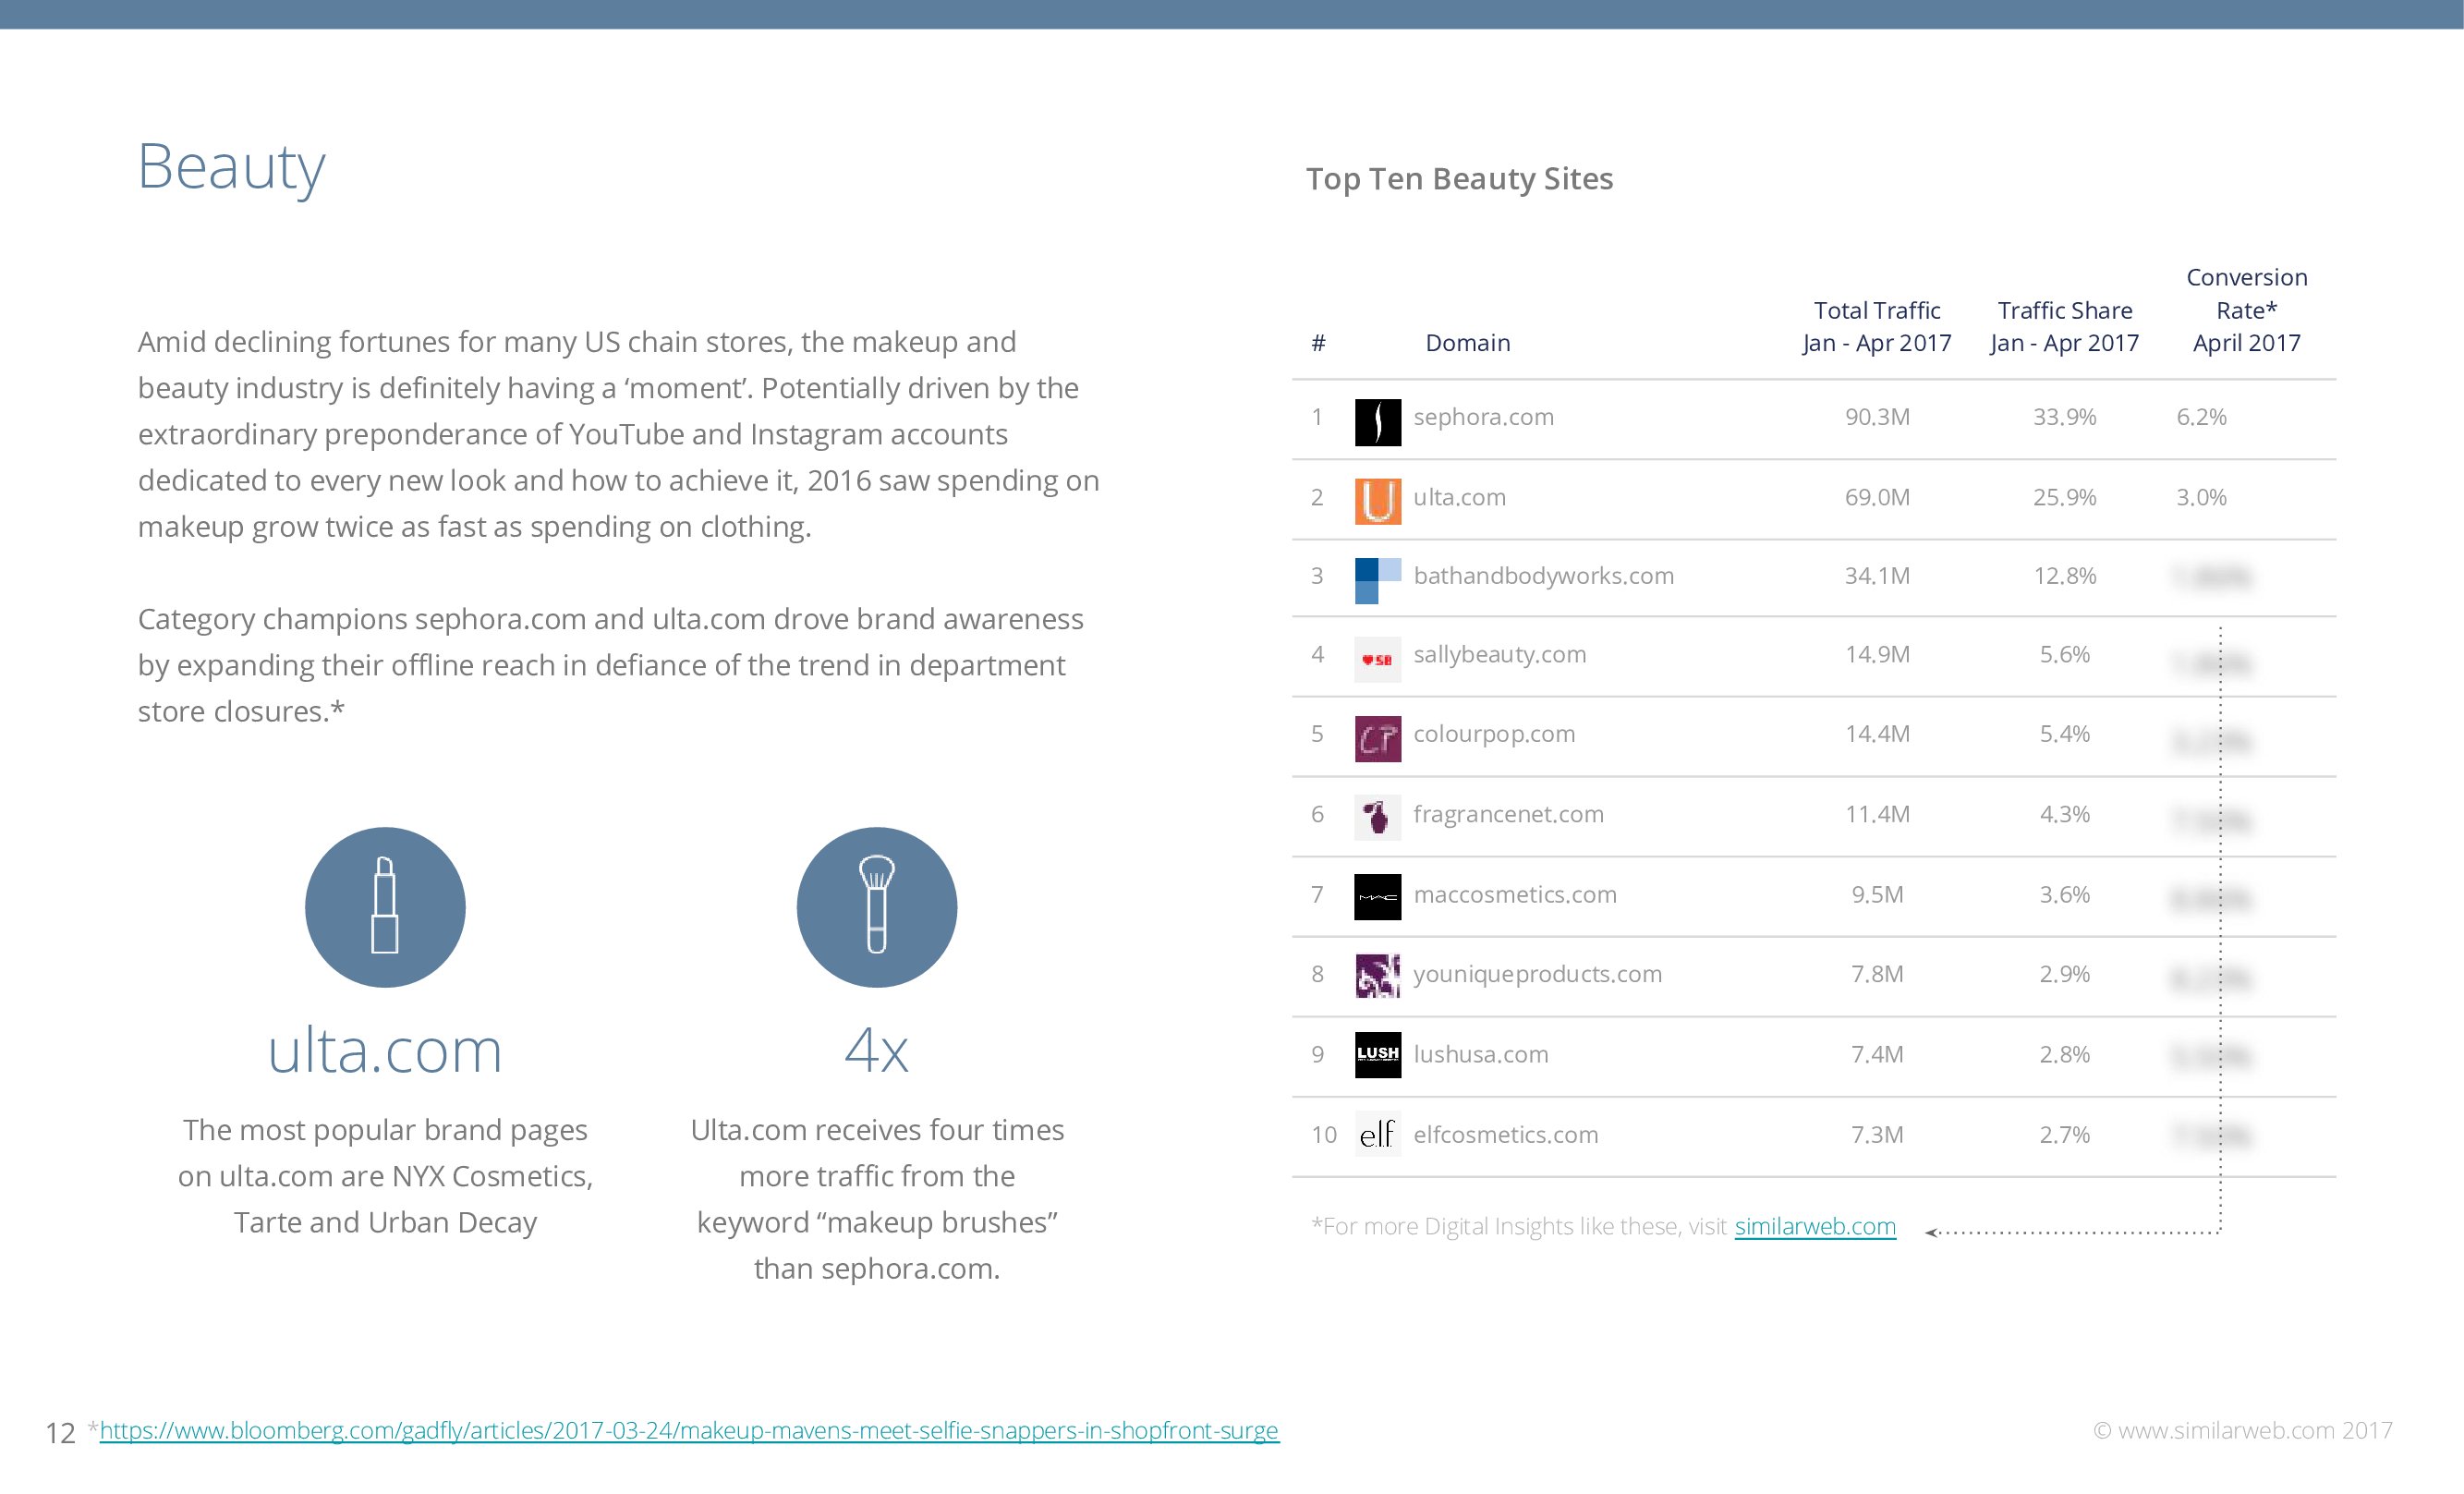Click the LUSH logo icon
Image resolution: width=2464 pixels, height=1494 pixels.
pos(1377,1054)
